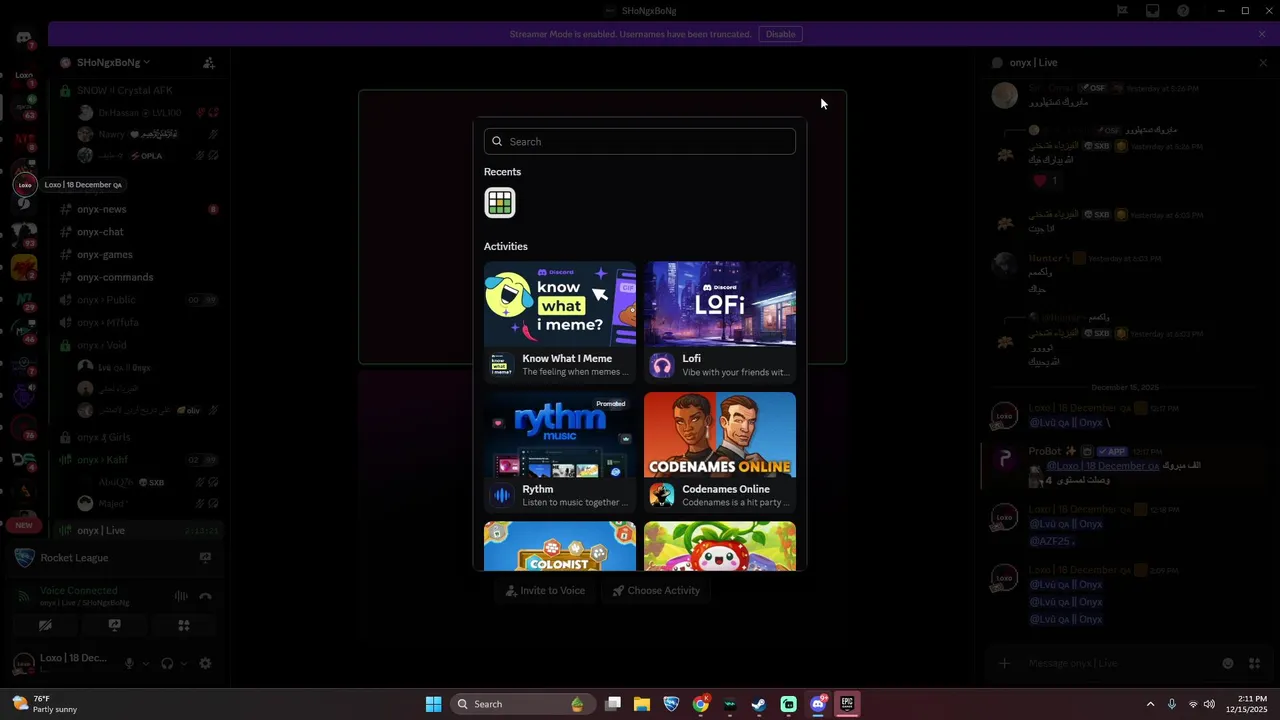Disable Streamer Mode
Viewport: 1280px width, 720px height.
click(x=781, y=34)
